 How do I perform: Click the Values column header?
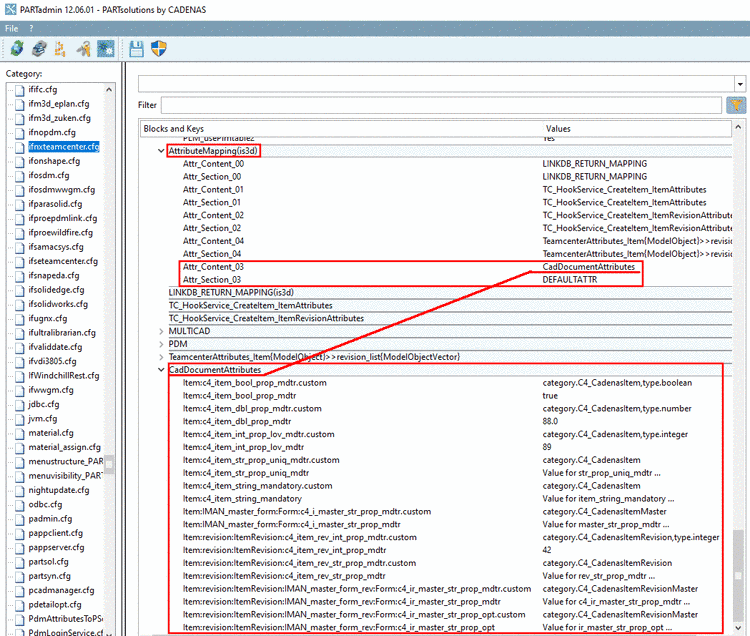tap(558, 129)
